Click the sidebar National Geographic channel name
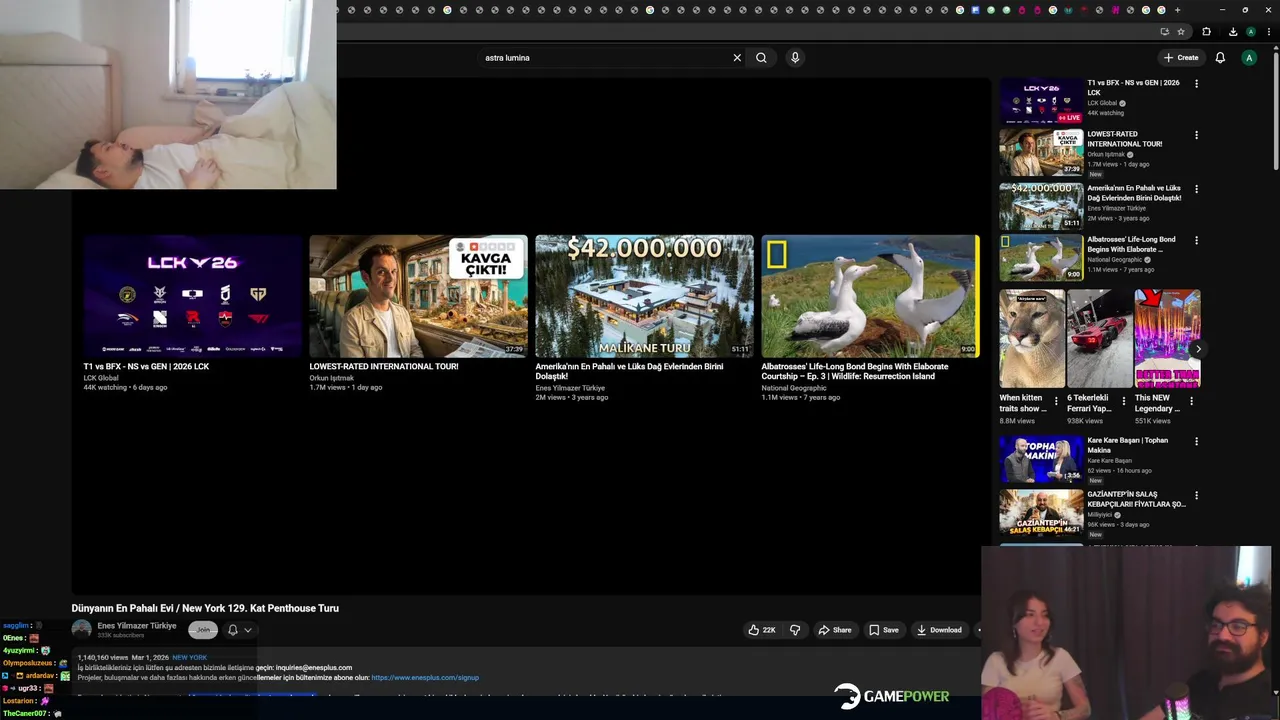The height and width of the screenshot is (720, 1280). click(1115, 260)
